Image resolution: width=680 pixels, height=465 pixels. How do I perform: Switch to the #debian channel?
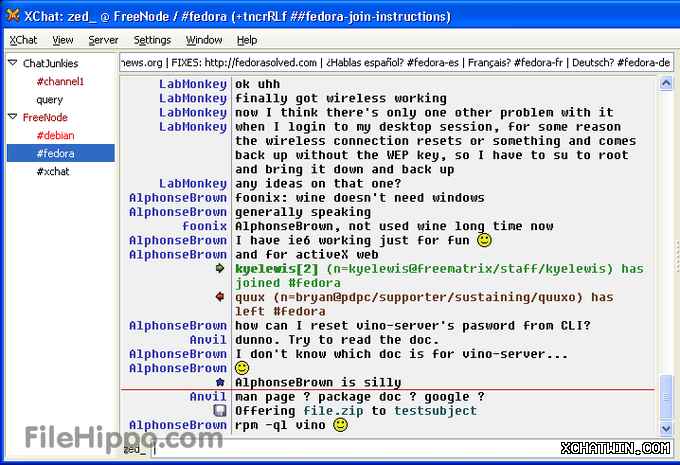(x=55, y=135)
